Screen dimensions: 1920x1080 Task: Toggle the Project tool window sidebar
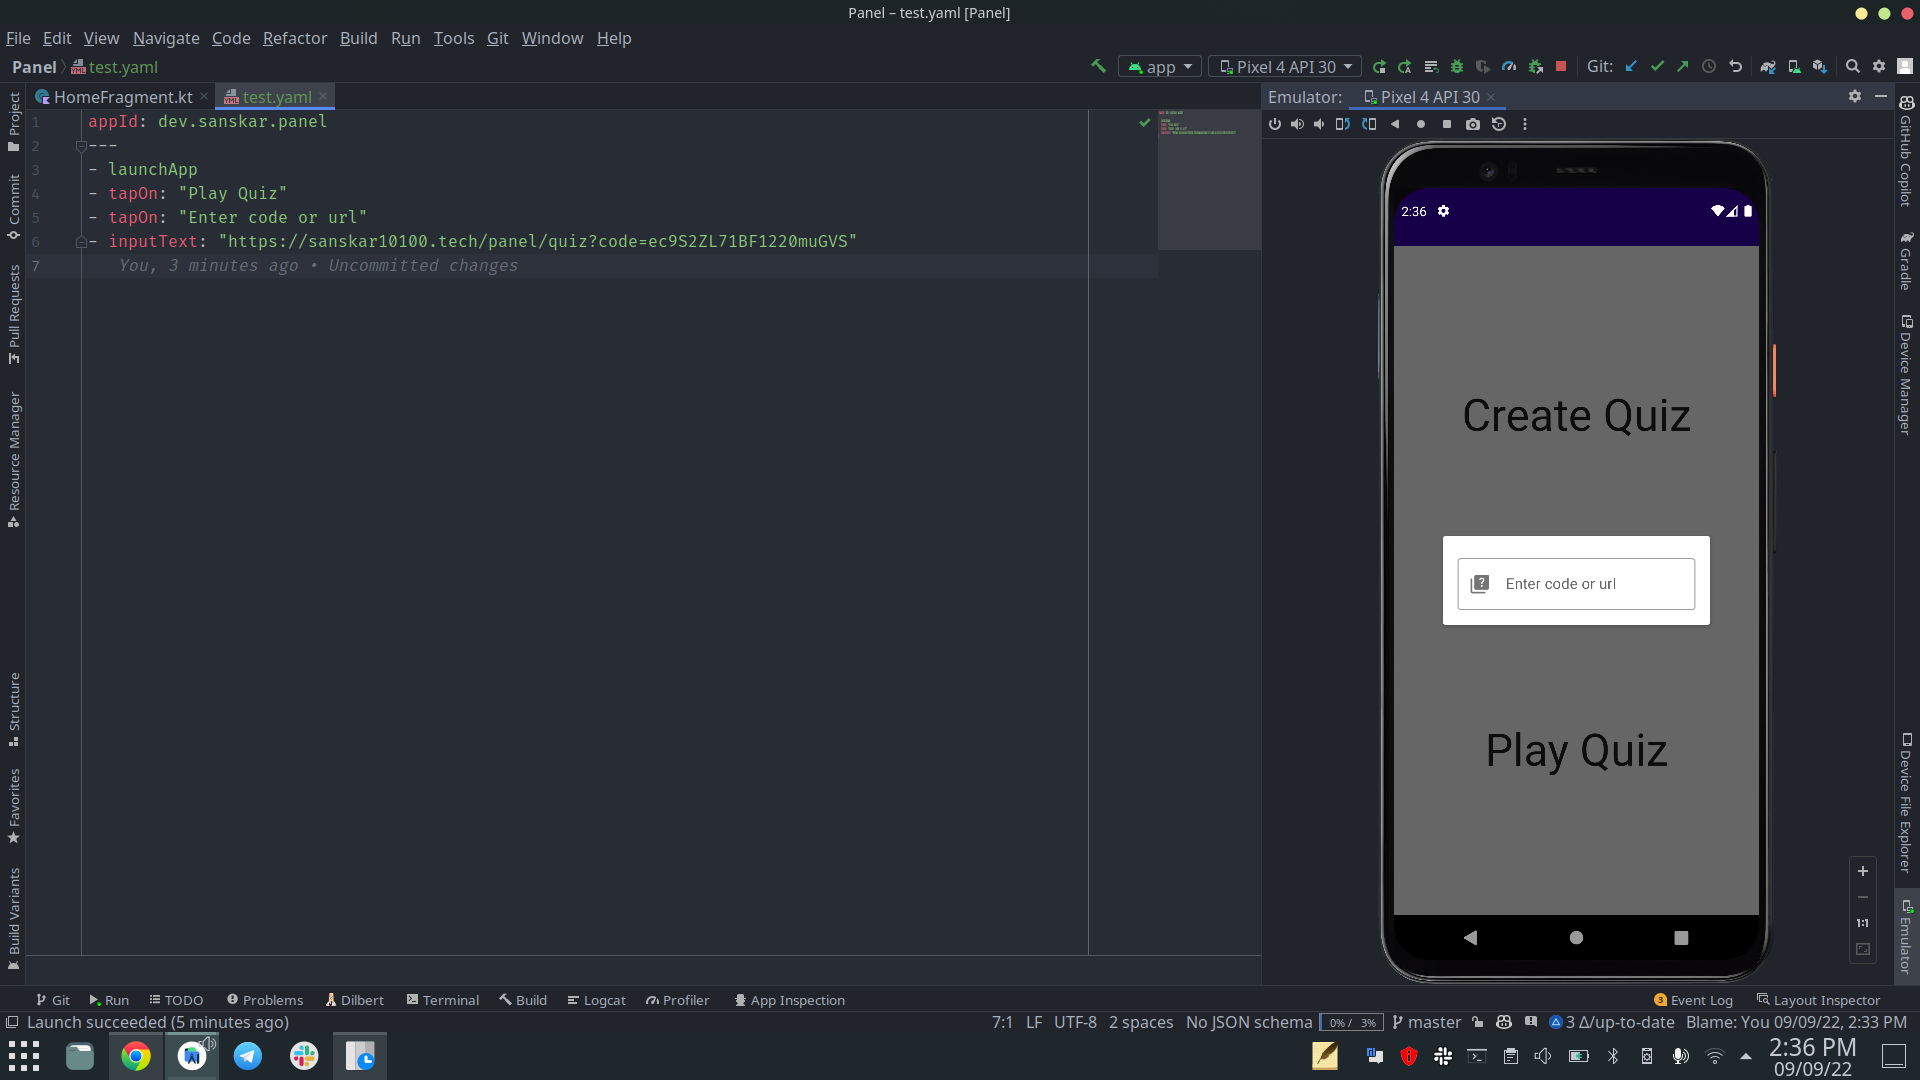(x=14, y=120)
